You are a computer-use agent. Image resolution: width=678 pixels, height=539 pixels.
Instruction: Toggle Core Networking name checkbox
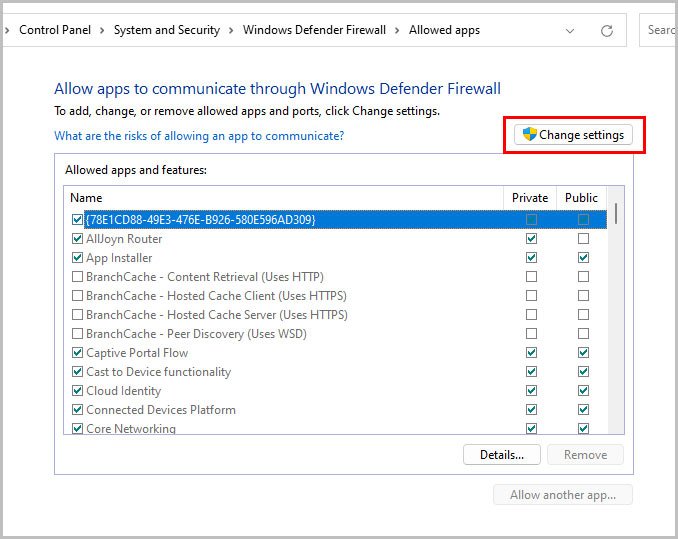pos(77,428)
